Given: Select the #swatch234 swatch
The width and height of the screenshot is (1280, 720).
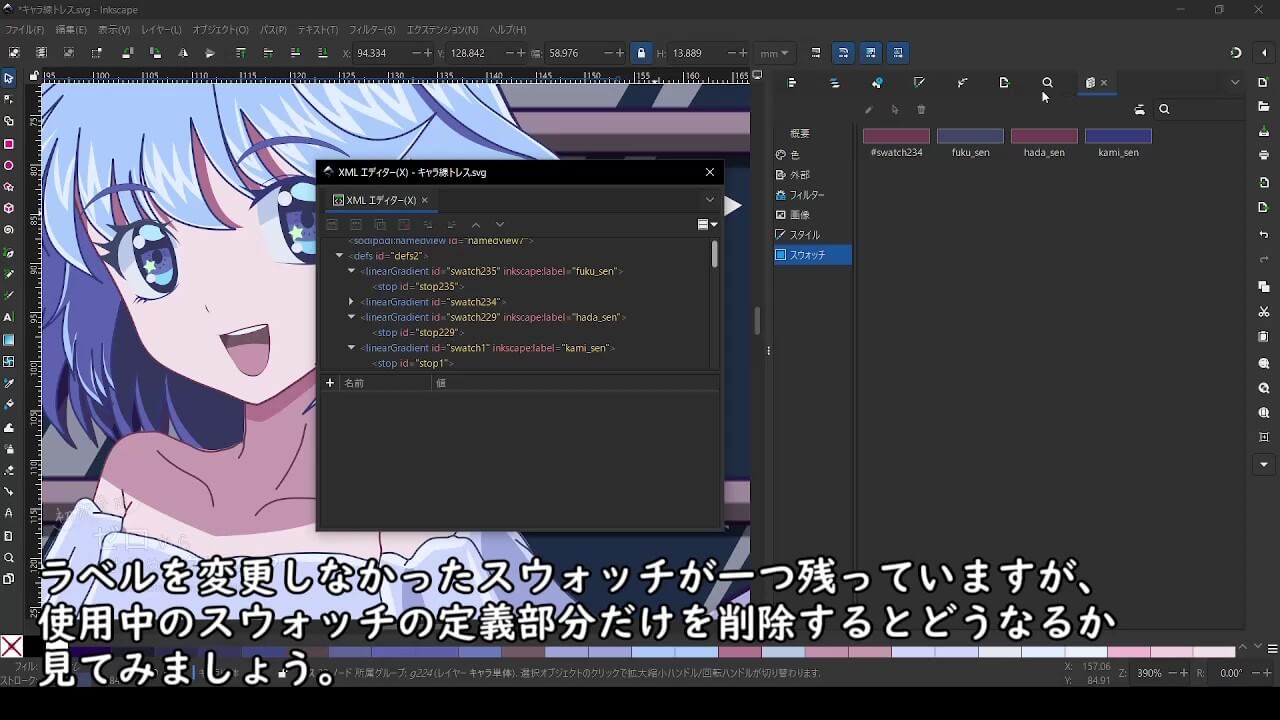Looking at the screenshot, I should point(896,142).
